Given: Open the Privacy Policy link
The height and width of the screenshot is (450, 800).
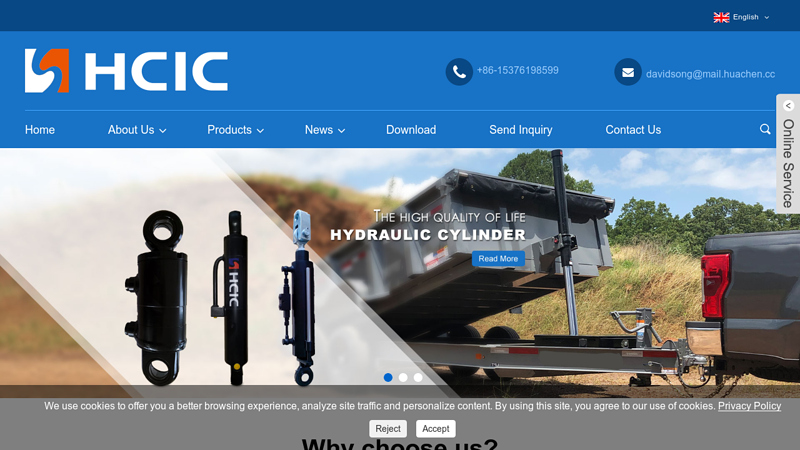Looking at the screenshot, I should 749,406.
